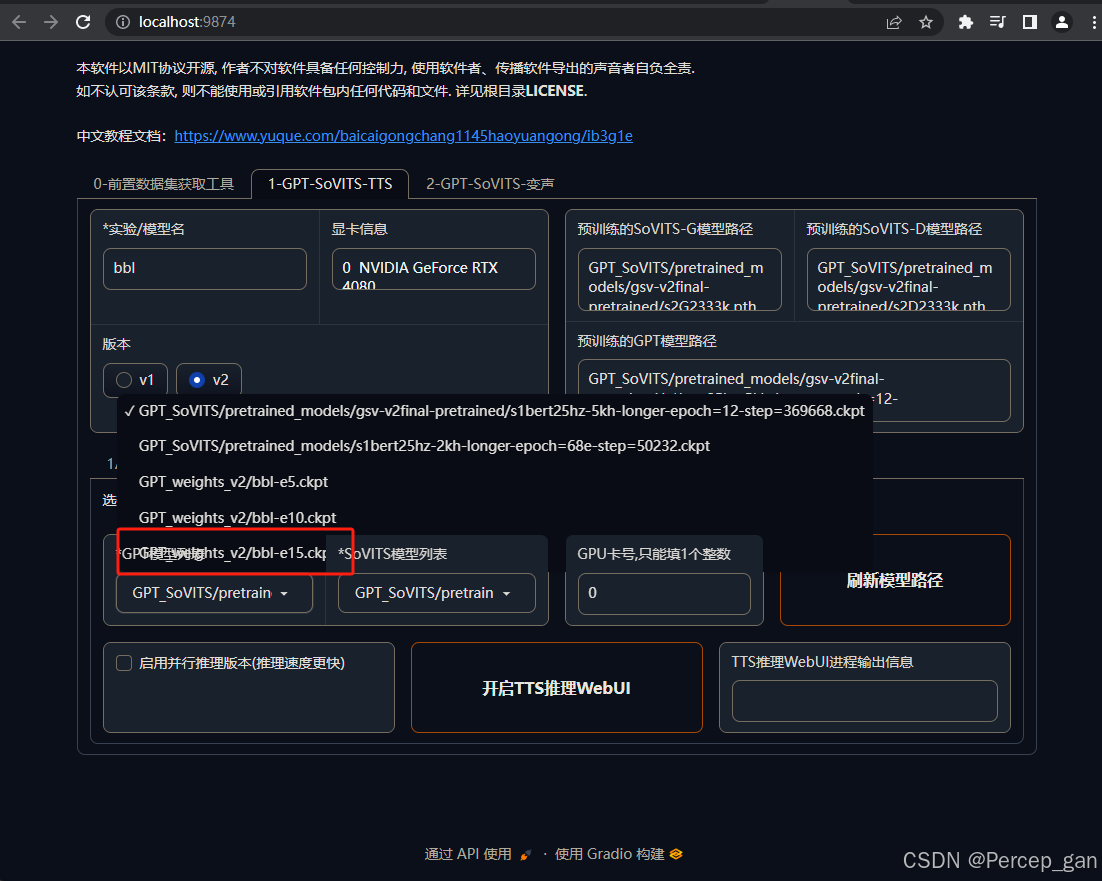
Task: Choose GPT_weights_v2/bbl-e5.ckpt from the list
Action: tap(495, 482)
